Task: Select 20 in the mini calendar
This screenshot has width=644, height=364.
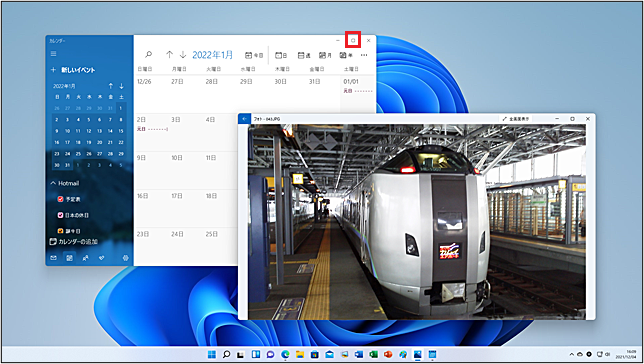Action: point(99,142)
